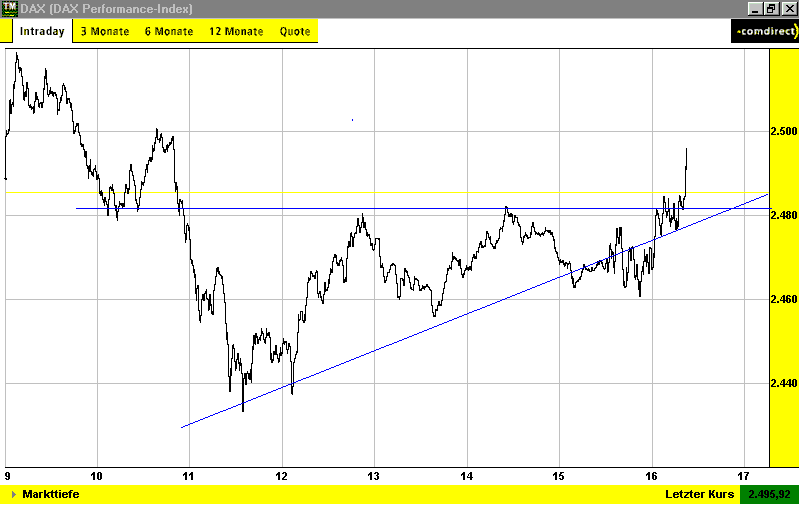The width and height of the screenshot is (799, 508).
Task: Expand the Markttiefe section arrow
Action: click(13, 494)
